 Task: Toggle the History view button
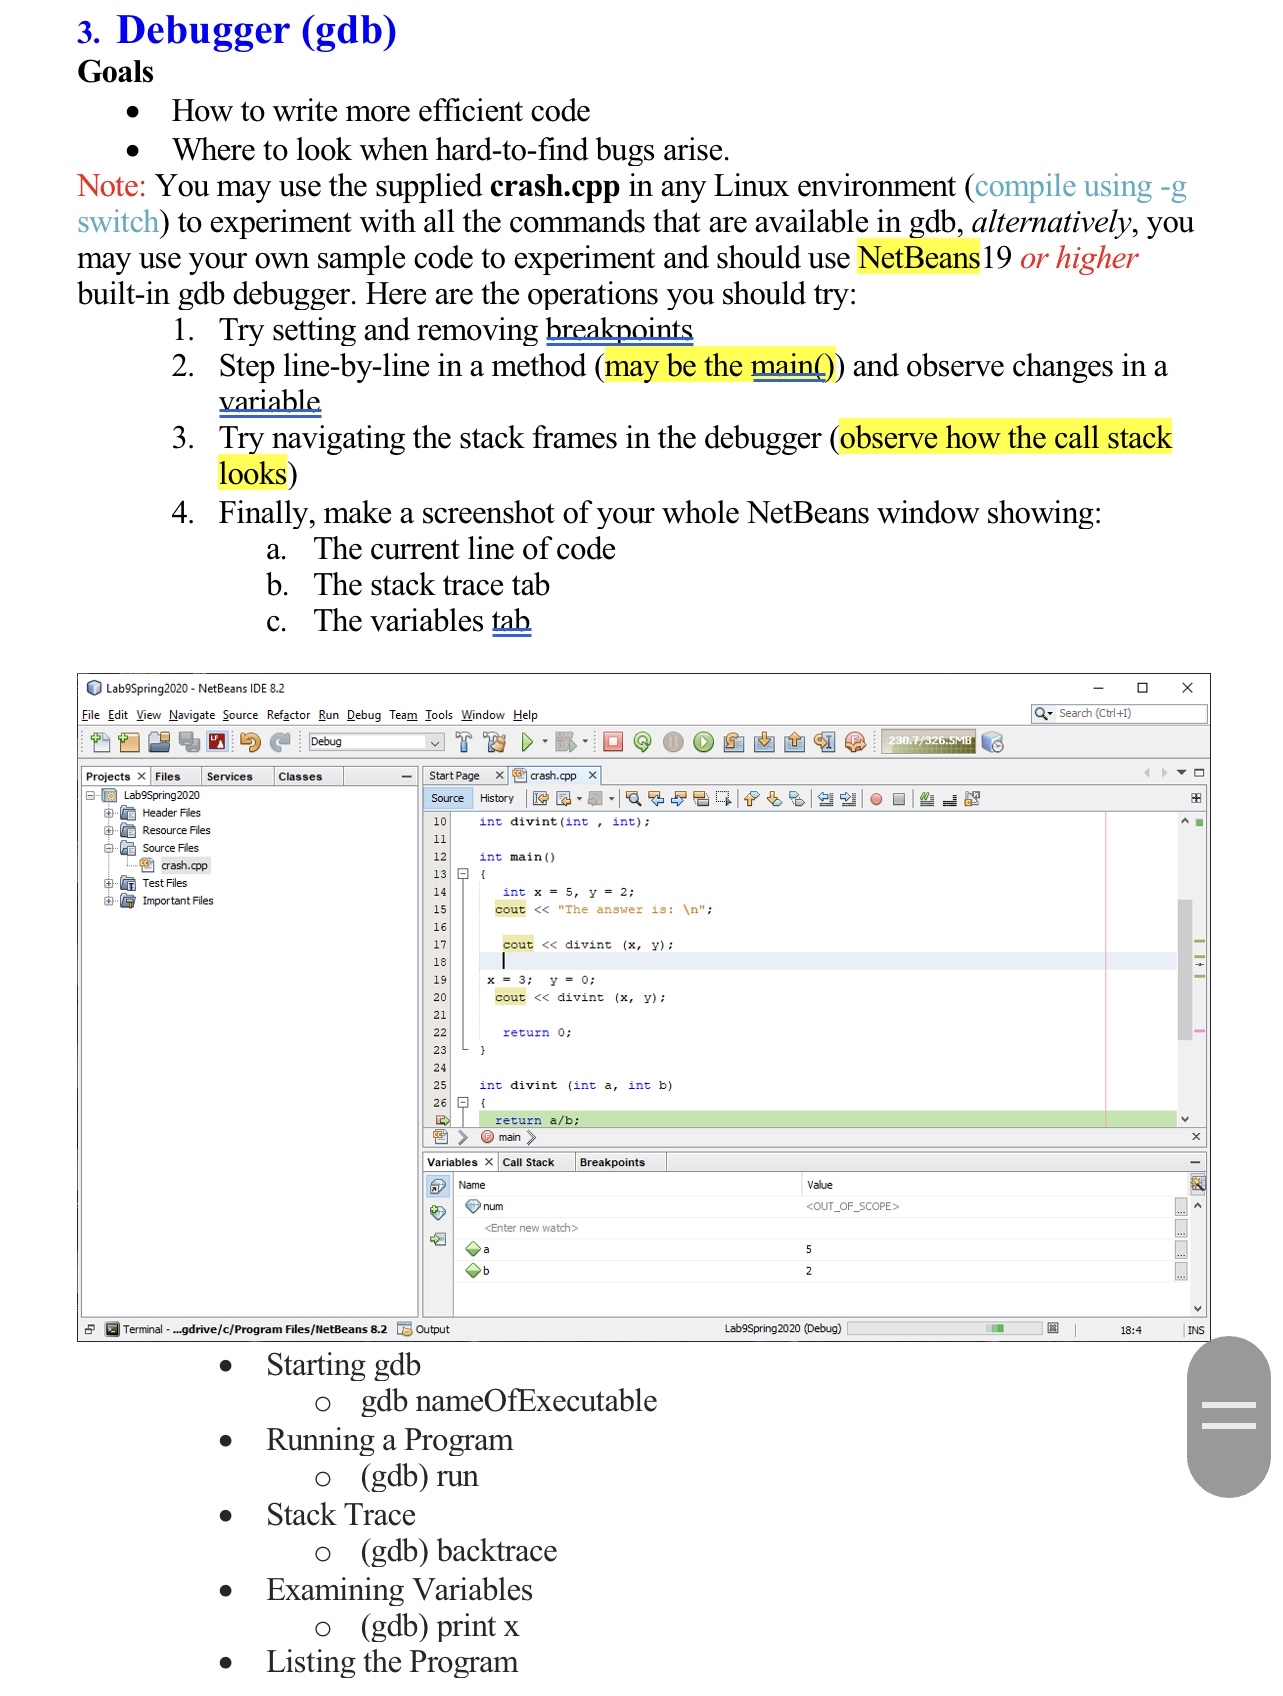(497, 798)
